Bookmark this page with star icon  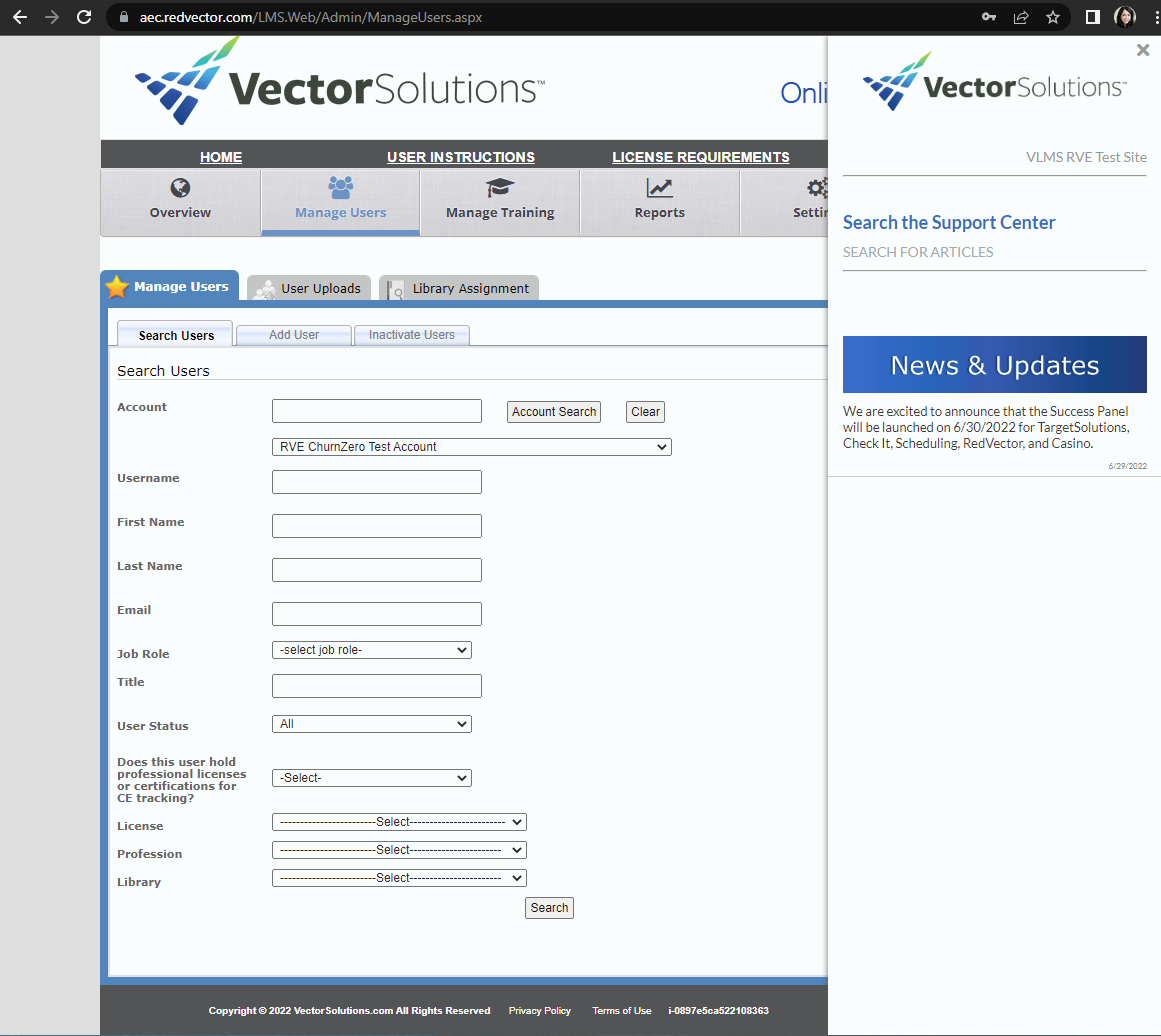point(1053,17)
